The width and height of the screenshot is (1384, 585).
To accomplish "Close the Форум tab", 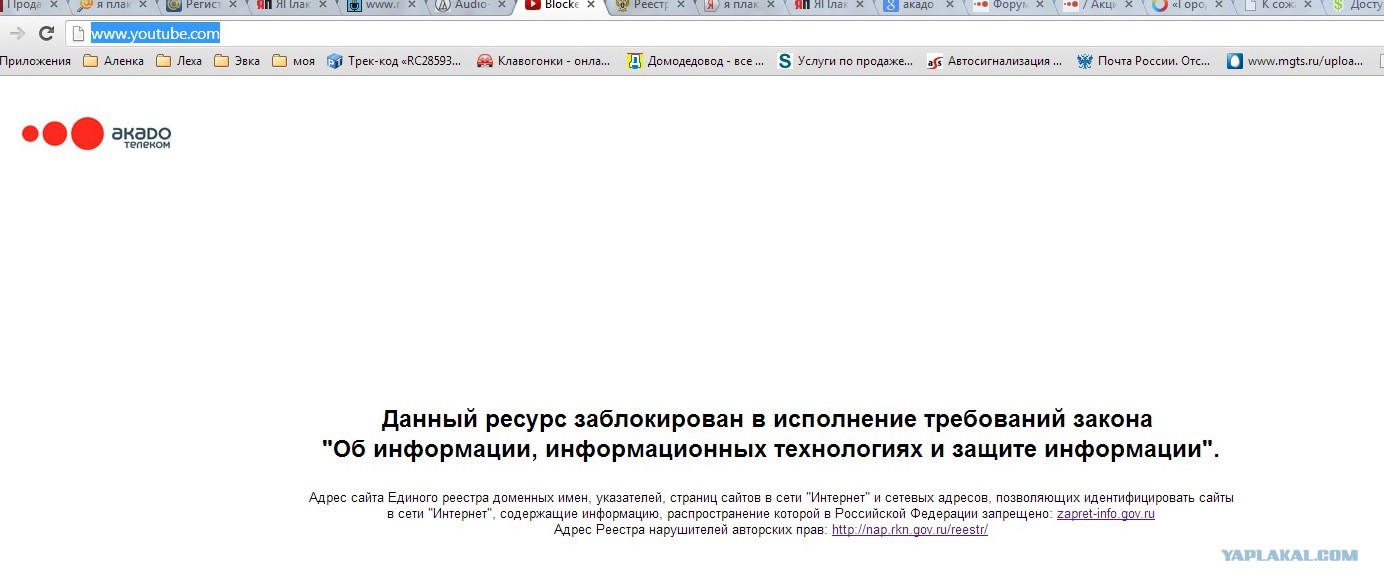I will click(x=1042, y=5).
